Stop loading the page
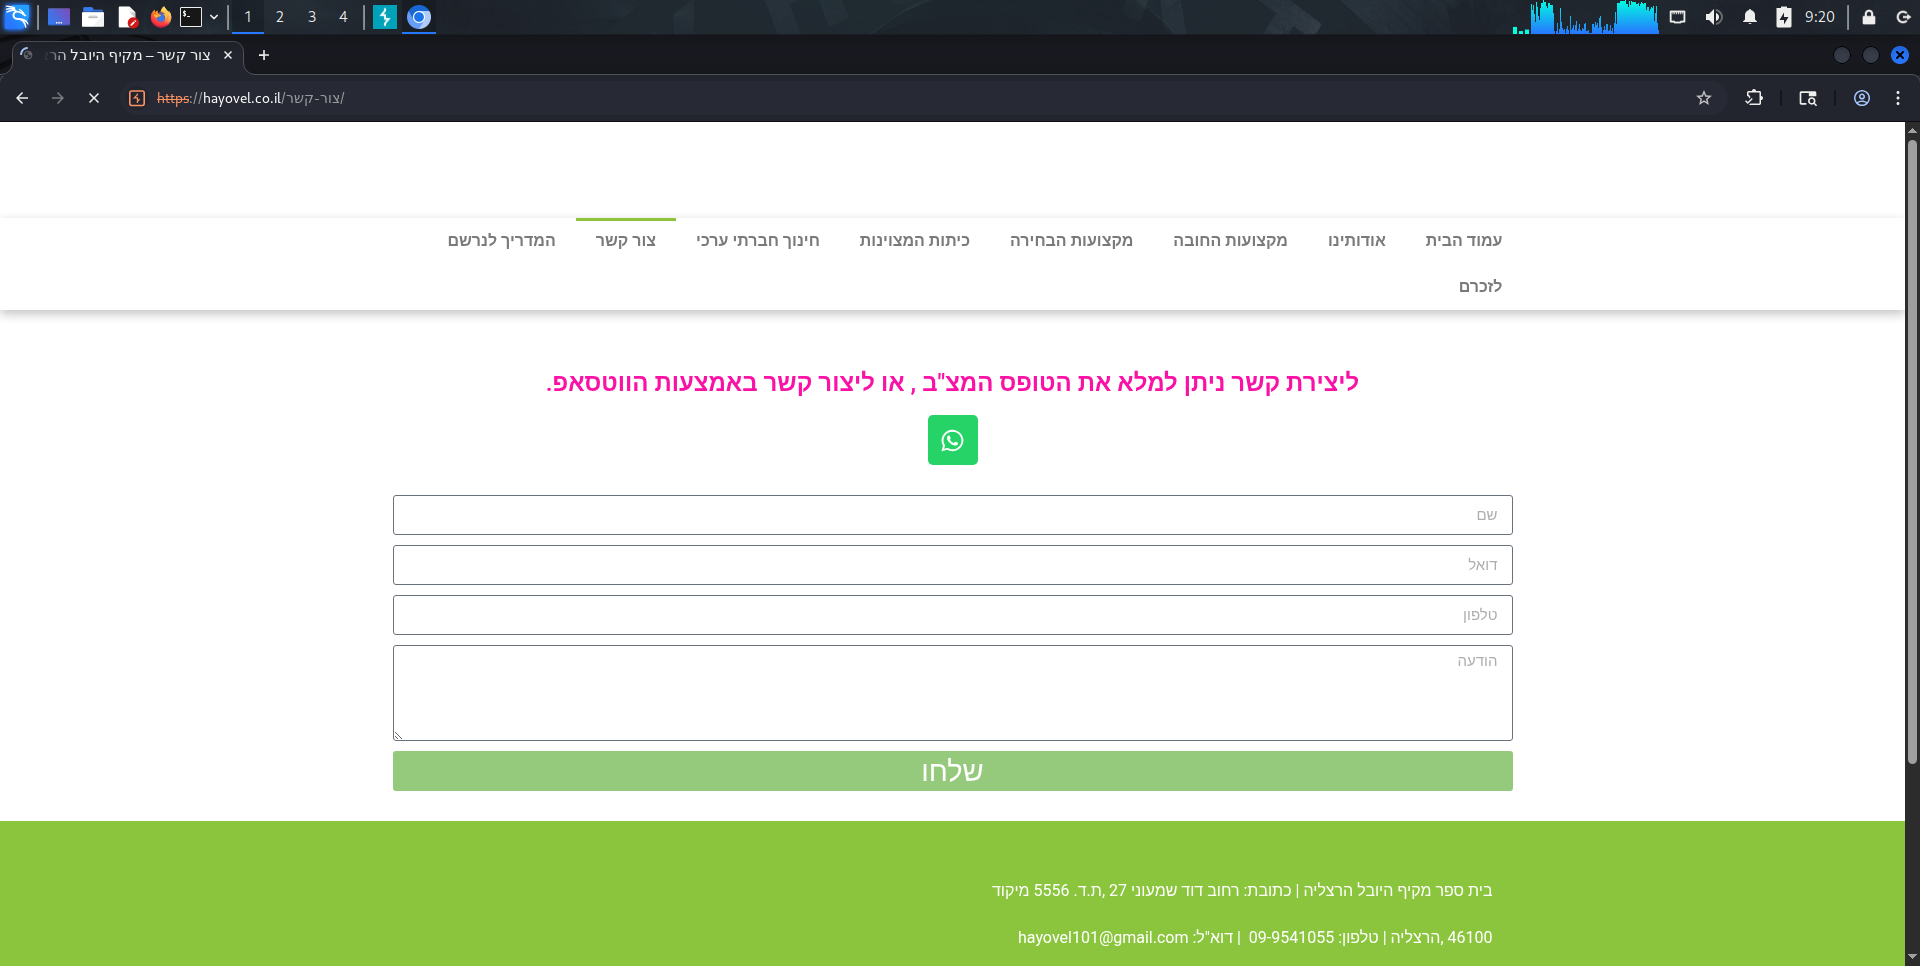1920x966 pixels. 94,98
